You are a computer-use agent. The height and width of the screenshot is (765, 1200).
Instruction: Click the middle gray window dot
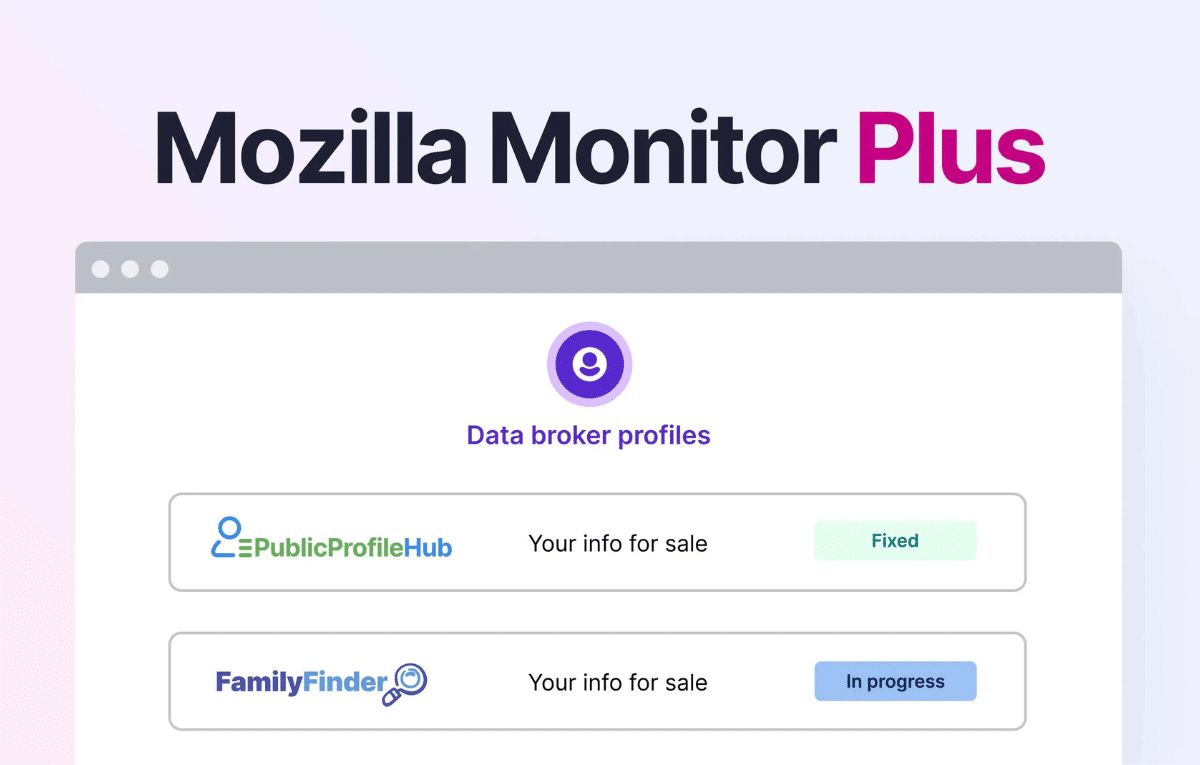[x=130, y=269]
